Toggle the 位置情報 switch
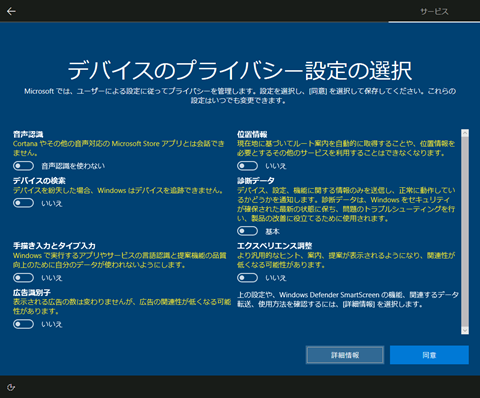480x398 pixels. [x=247, y=166]
